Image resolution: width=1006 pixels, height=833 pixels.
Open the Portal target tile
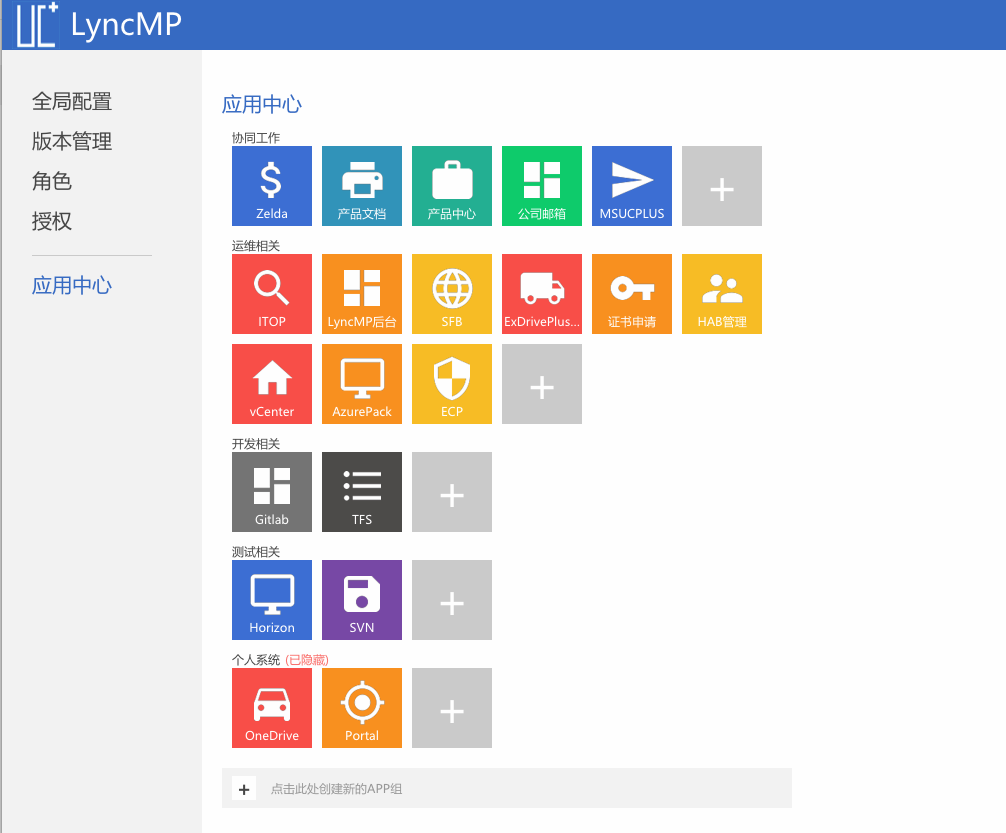362,708
